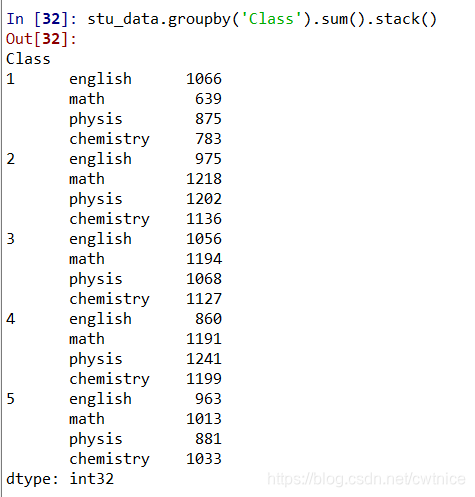
Task: Select value 975 for class 2 english
Action: tap(208, 159)
